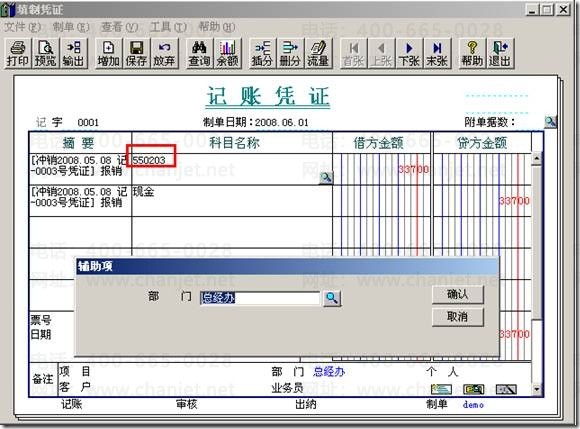Add a new voucher with 增加
580x429 pixels.
(x=108, y=54)
